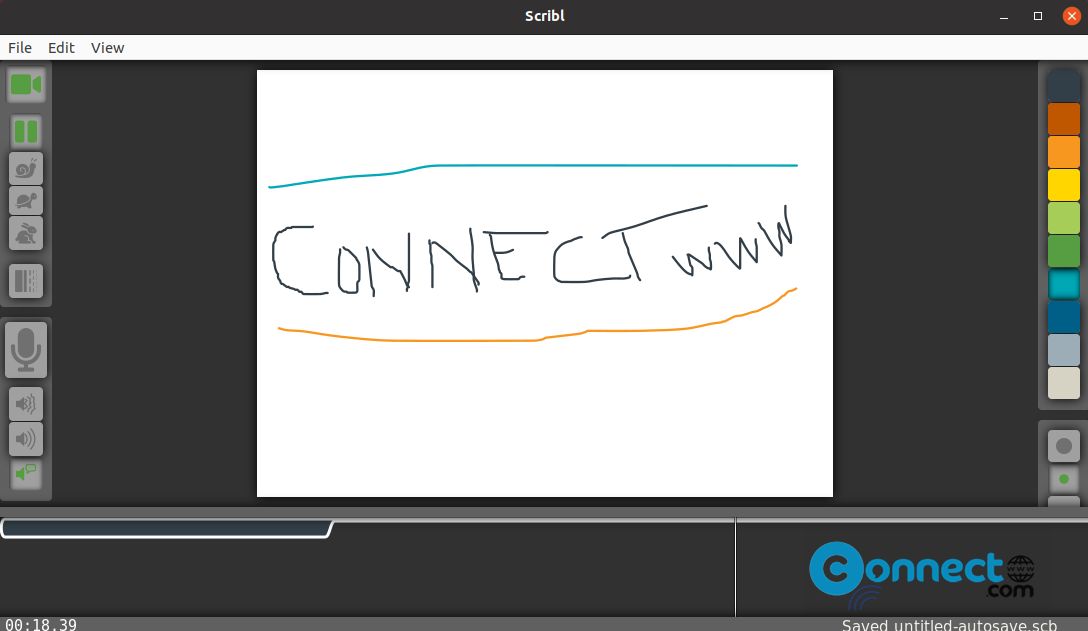This screenshot has width=1088, height=631.
Task: Click the striped columns icon in left toolbar
Action: (x=26, y=281)
